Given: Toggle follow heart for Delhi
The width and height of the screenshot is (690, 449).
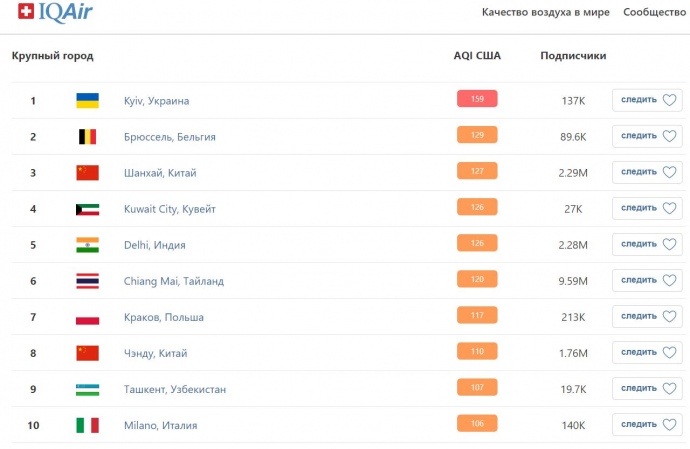Looking at the screenshot, I should point(670,244).
